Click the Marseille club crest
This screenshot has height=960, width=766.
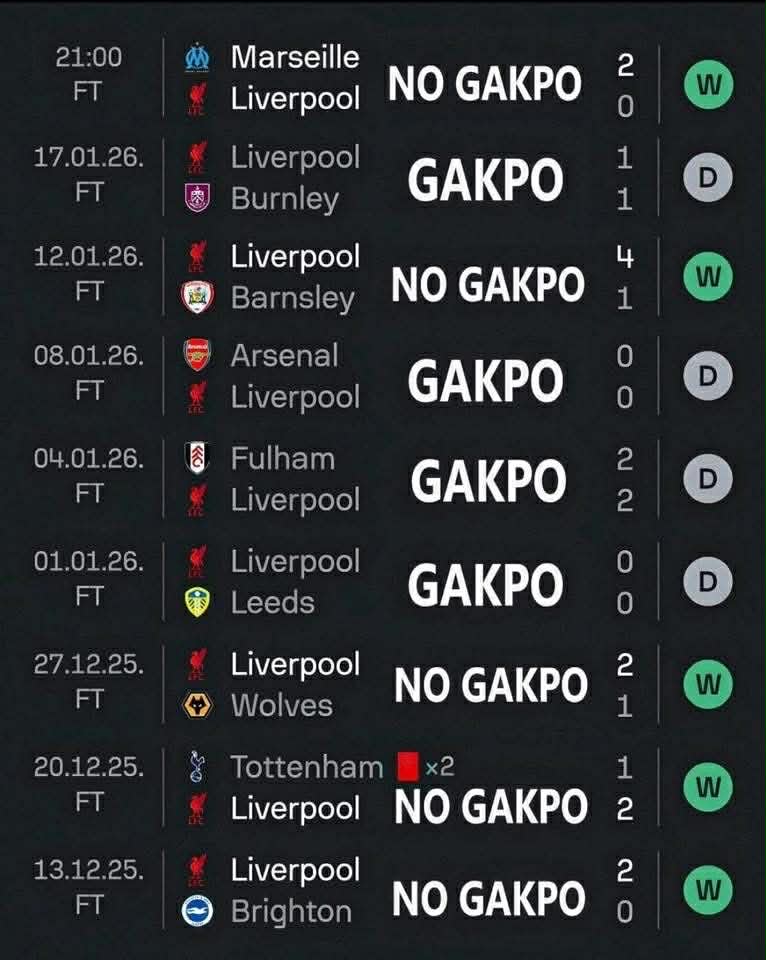coord(197,58)
